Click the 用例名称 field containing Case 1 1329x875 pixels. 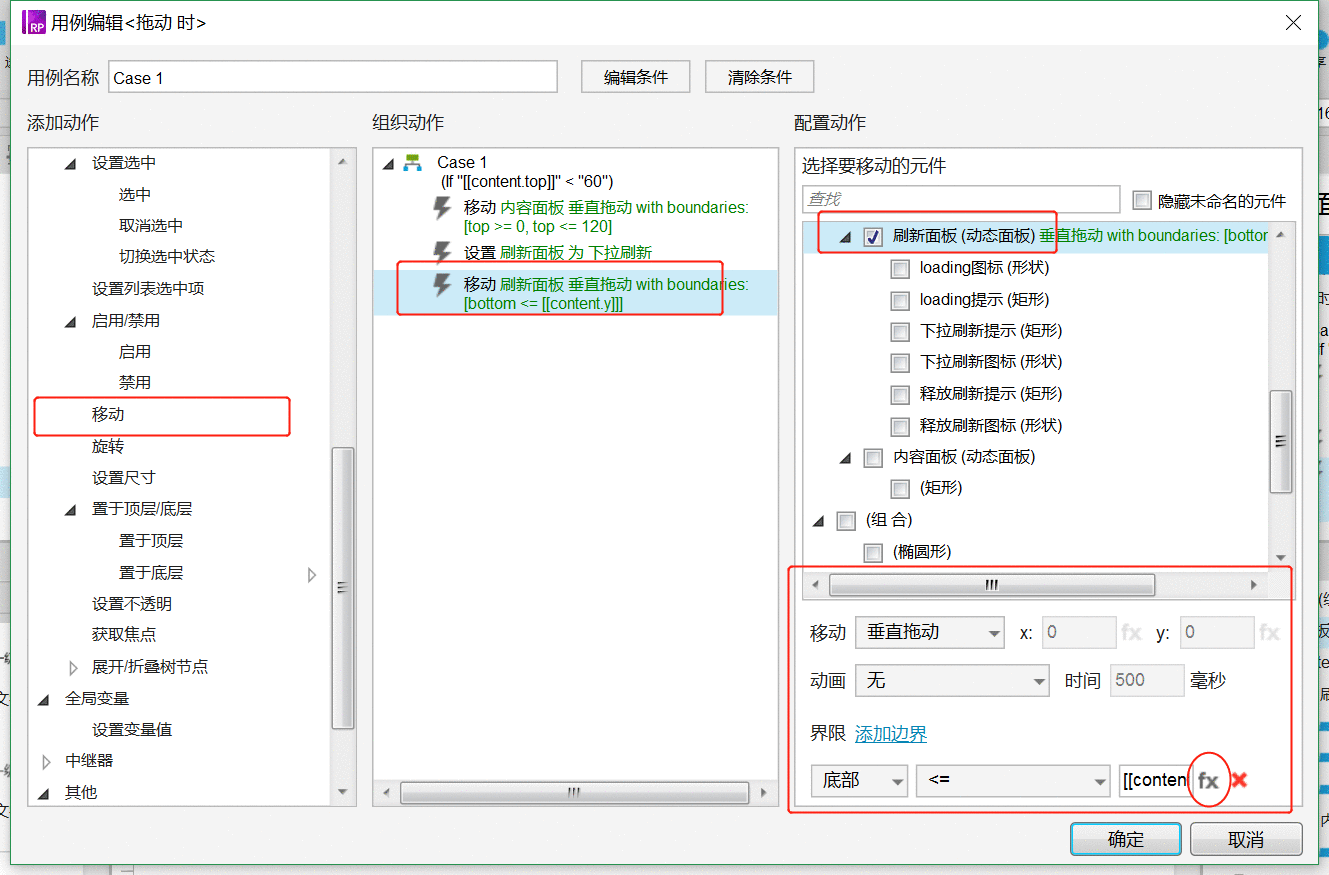332,77
